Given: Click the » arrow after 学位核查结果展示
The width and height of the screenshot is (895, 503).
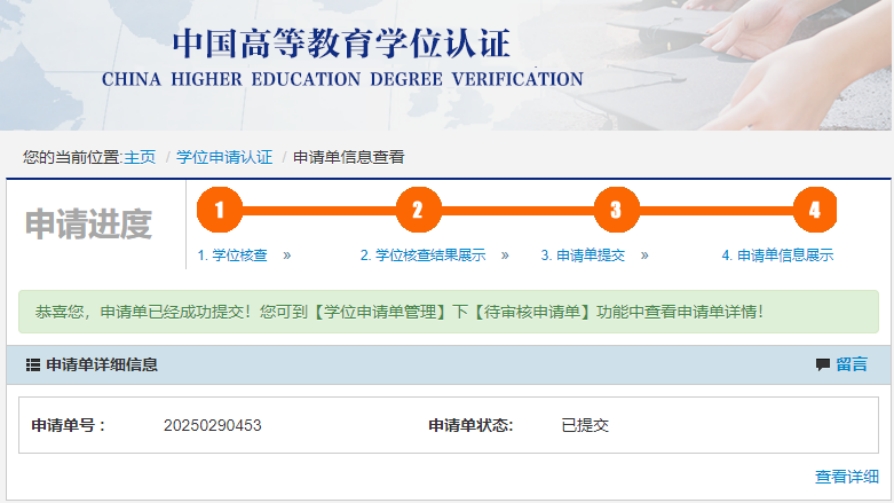Looking at the screenshot, I should 505,255.
